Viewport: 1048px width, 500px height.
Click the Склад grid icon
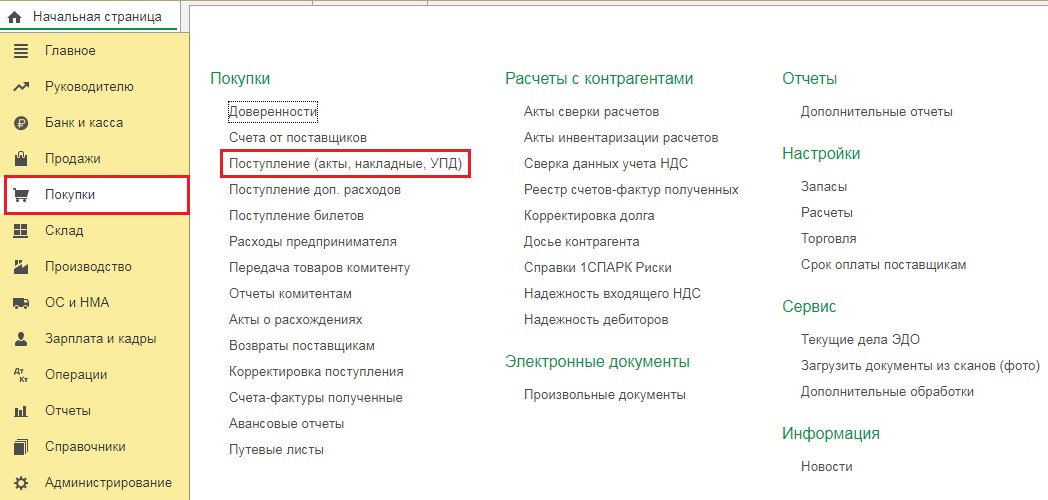(21, 231)
